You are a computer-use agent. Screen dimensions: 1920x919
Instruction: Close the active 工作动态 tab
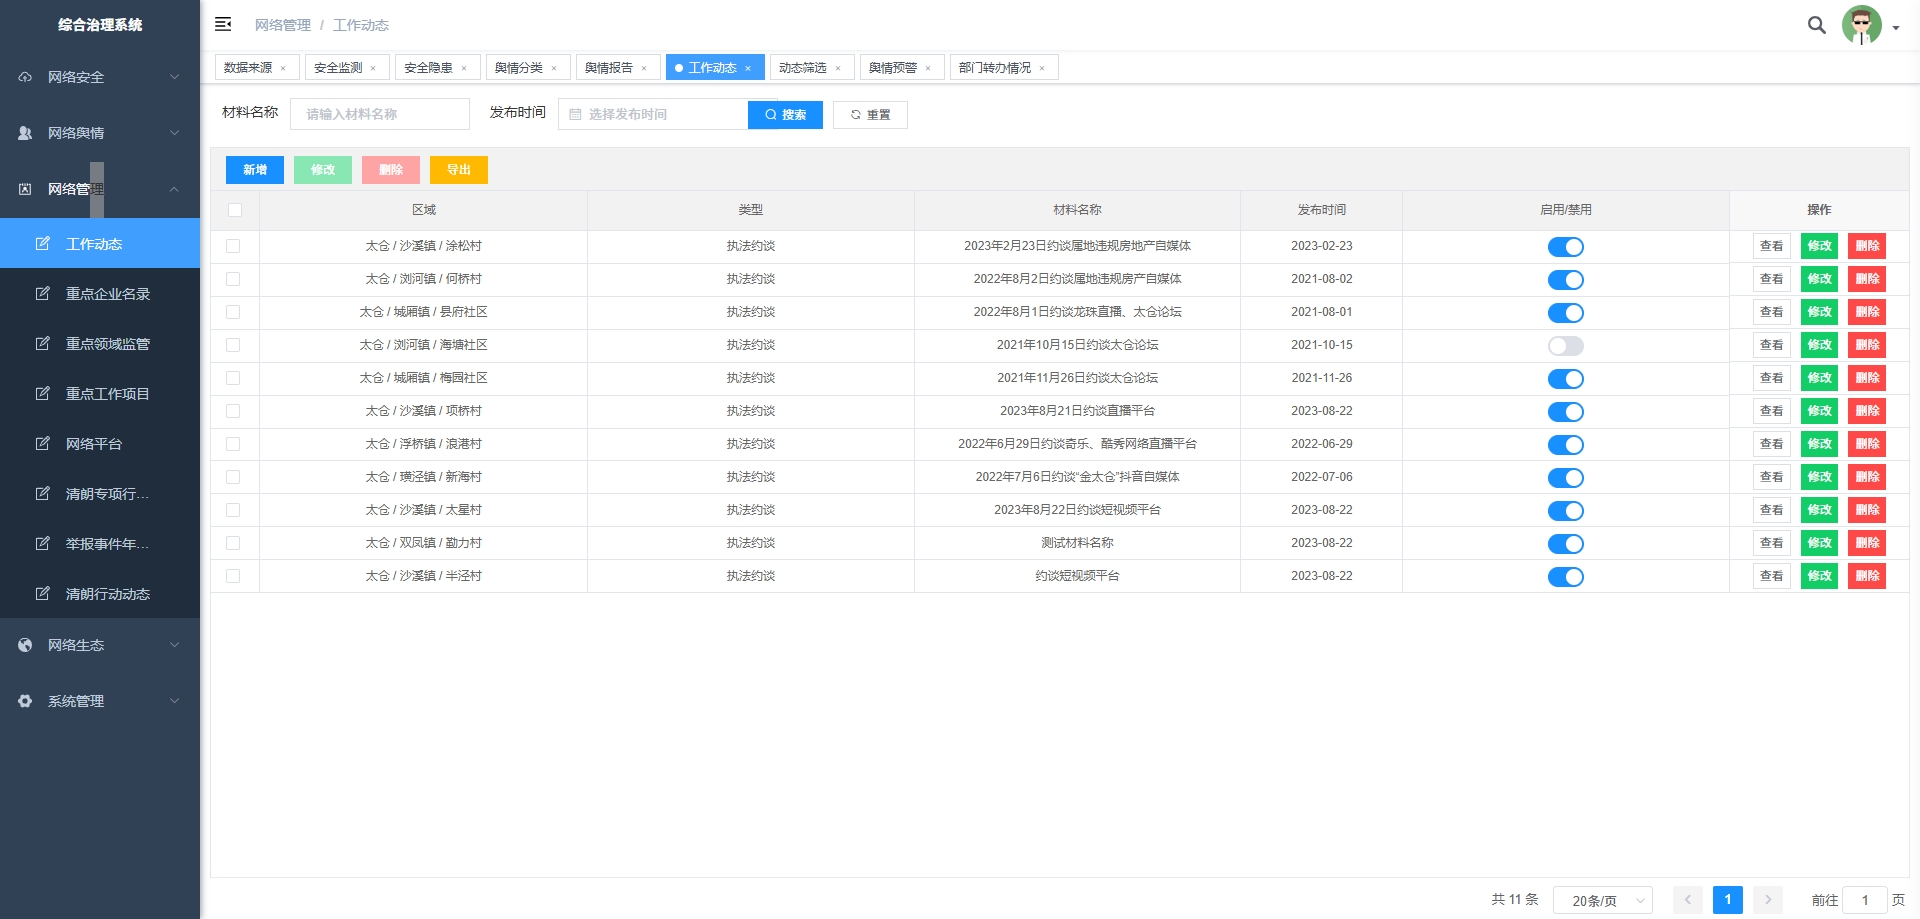pyautogui.click(x=748, y=68)
